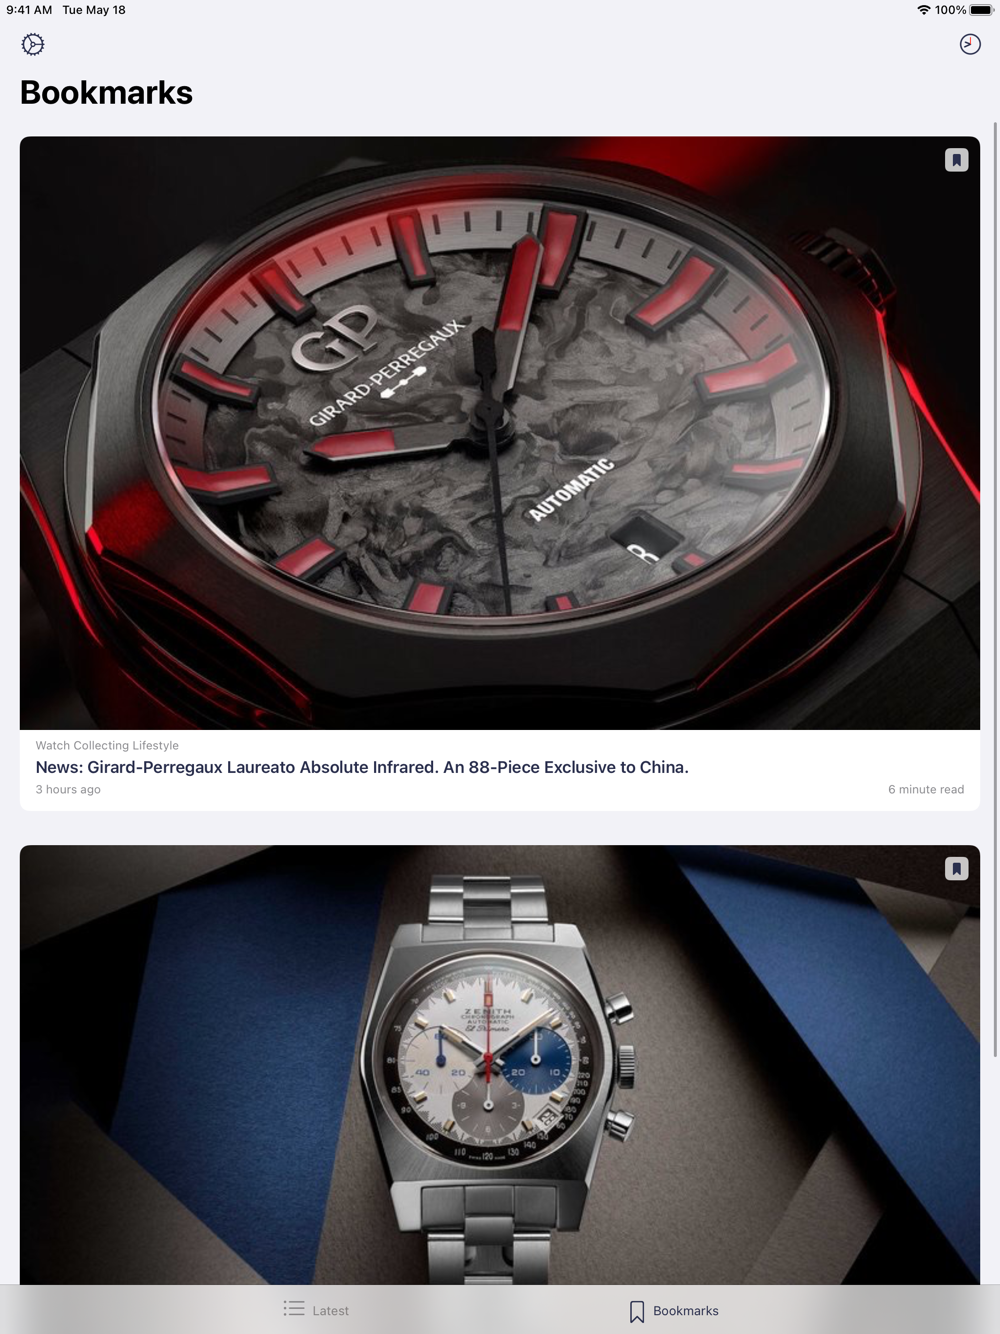Viewport: 1000px width, 1334px height.
Task: Tap the clock icon at the top right
Action: coord(970,44)
